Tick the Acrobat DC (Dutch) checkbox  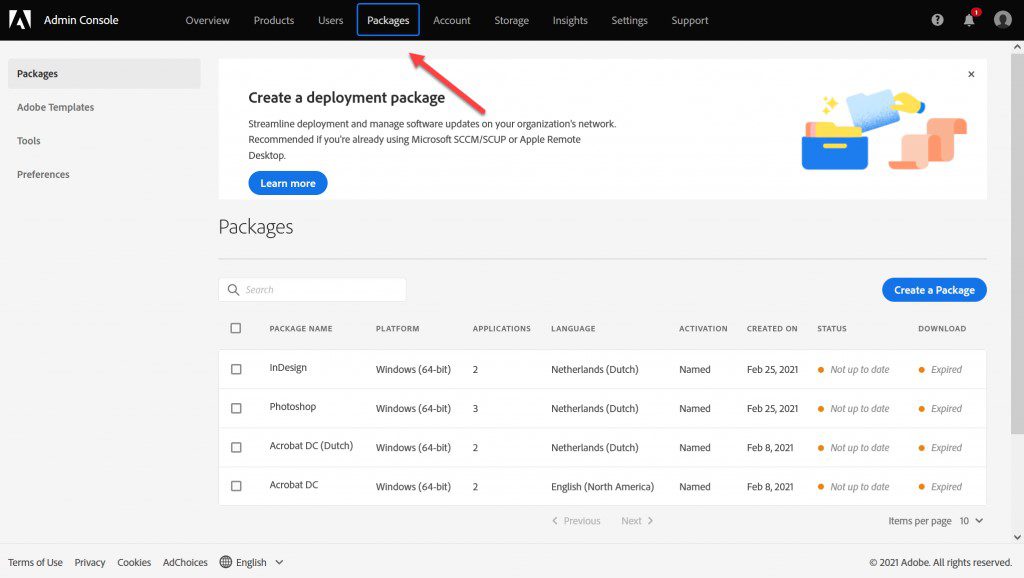tap(236, 447)
